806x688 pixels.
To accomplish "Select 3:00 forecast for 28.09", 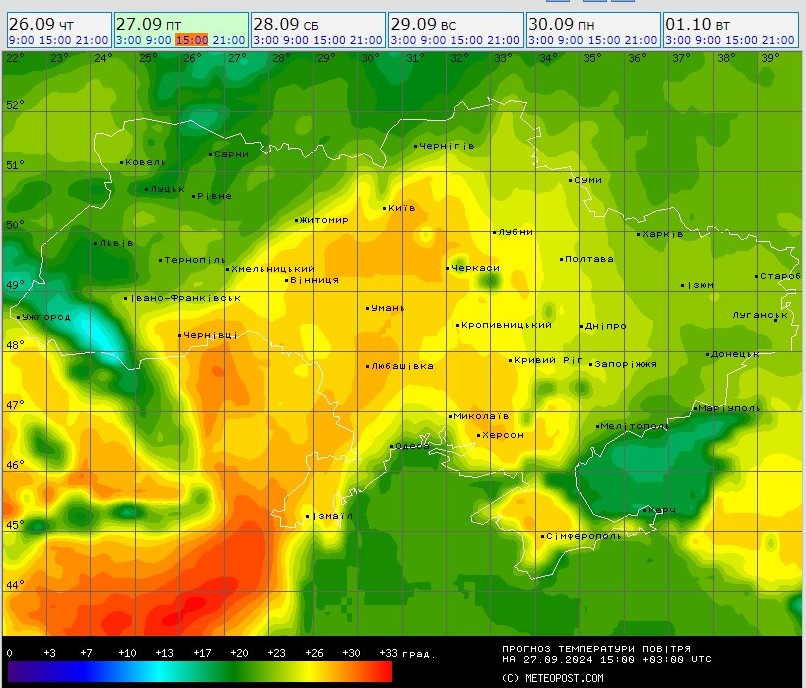I will pos(265,40).
